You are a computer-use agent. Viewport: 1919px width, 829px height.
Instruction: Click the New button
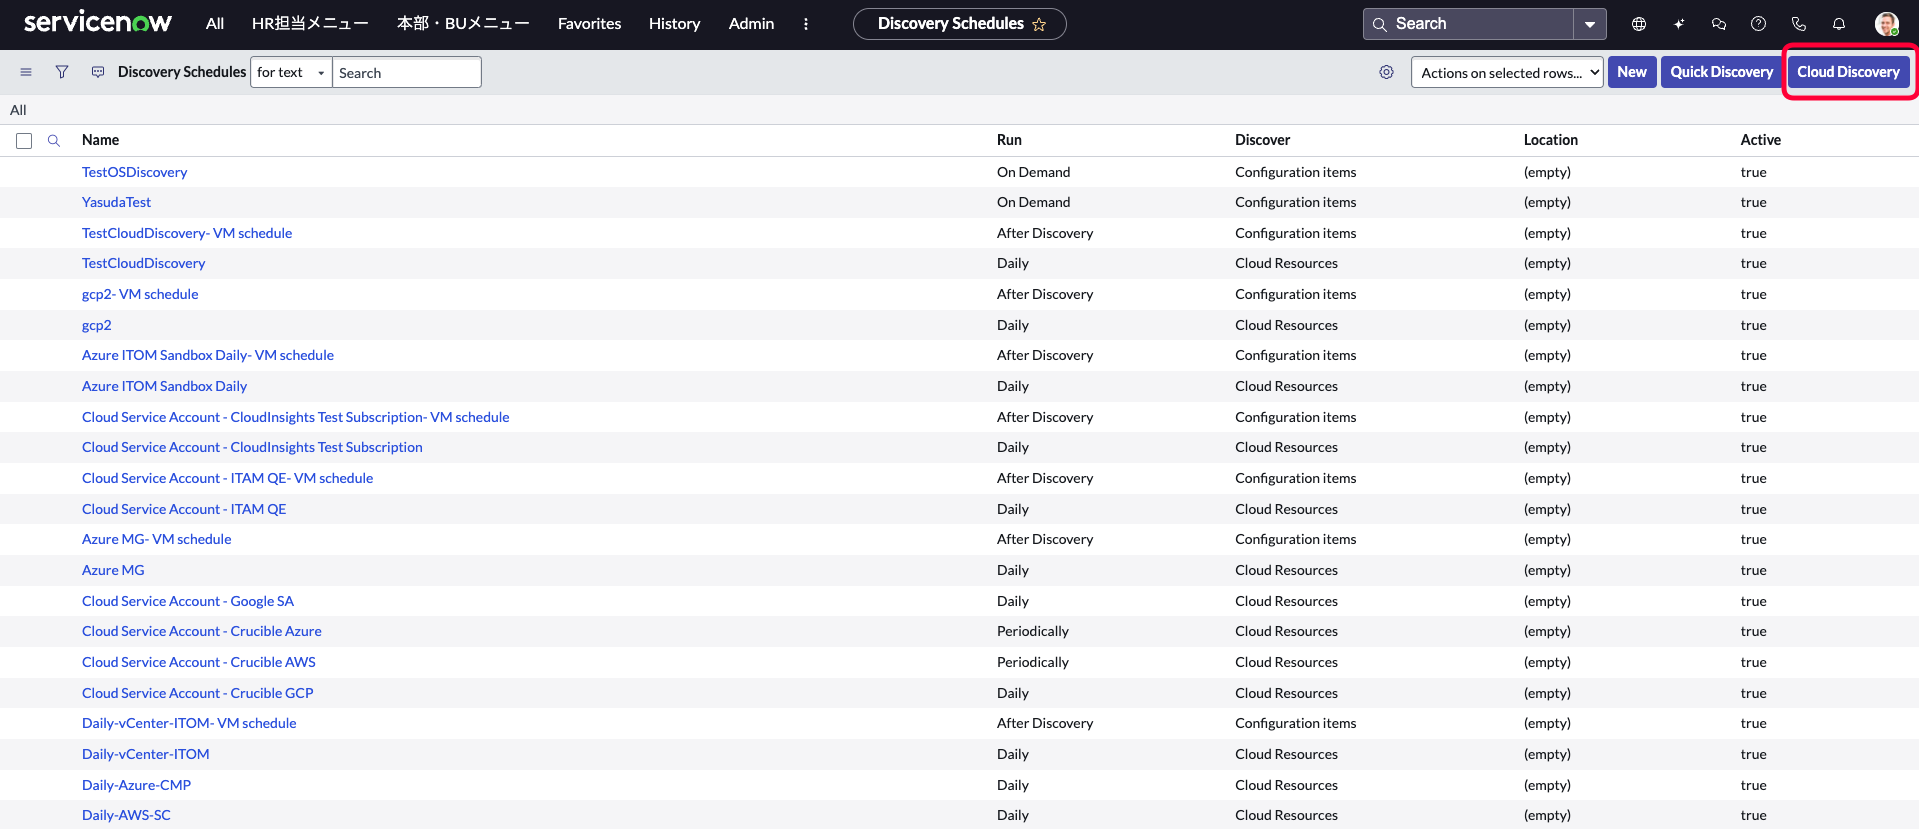coord(1632,72)
